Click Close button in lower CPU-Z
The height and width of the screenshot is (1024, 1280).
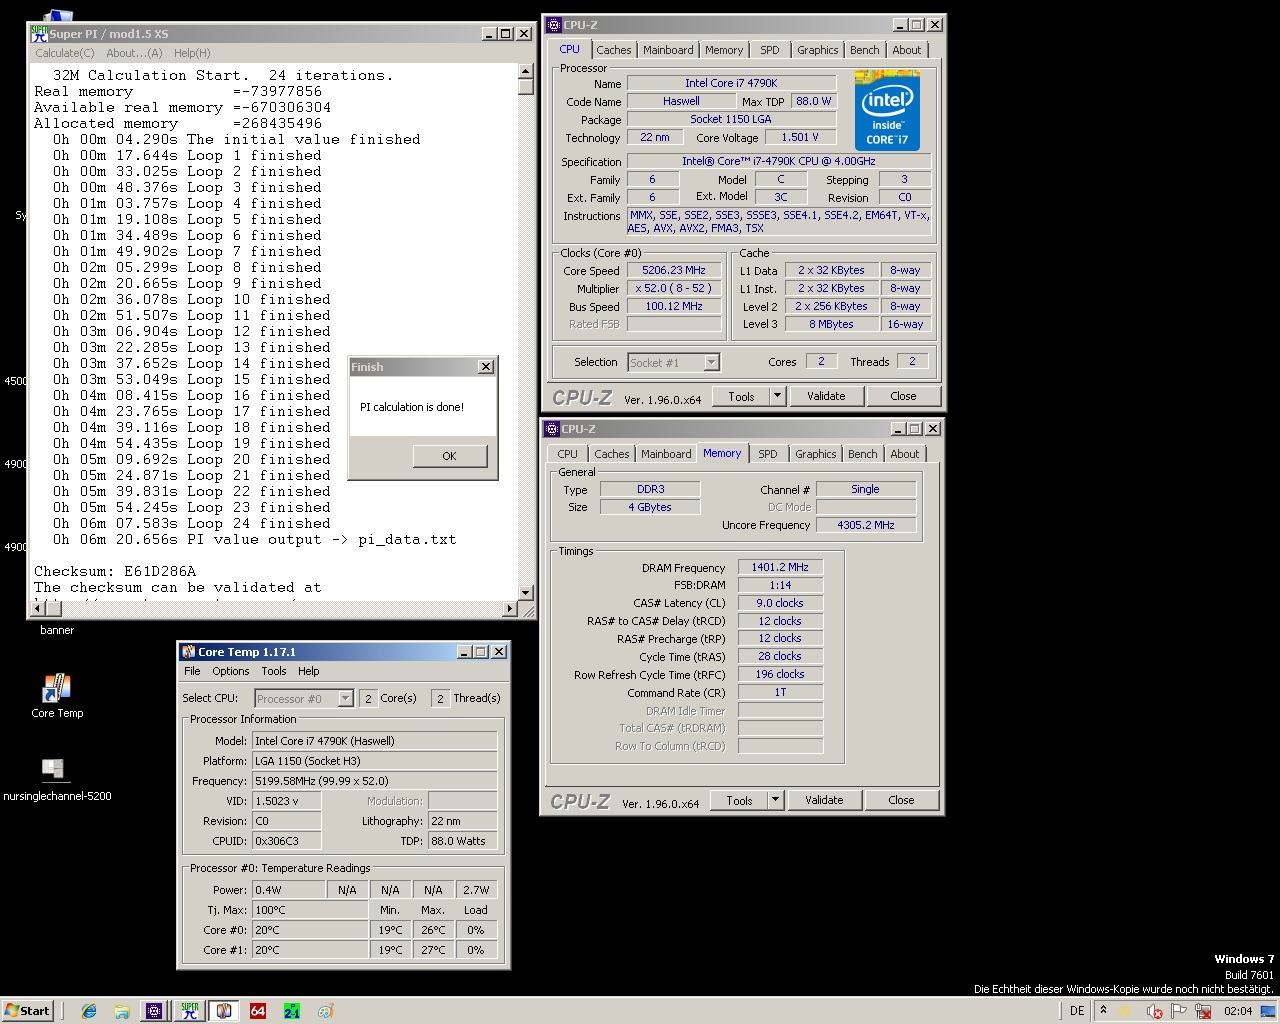click(x=901, y=800)
